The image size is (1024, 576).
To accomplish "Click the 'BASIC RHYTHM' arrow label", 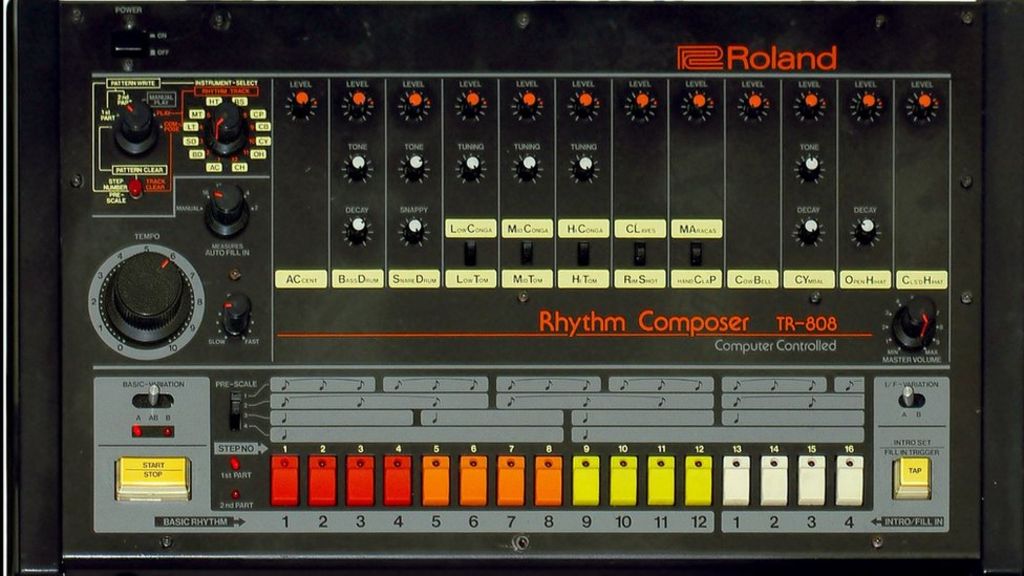I will click(200, 522).
